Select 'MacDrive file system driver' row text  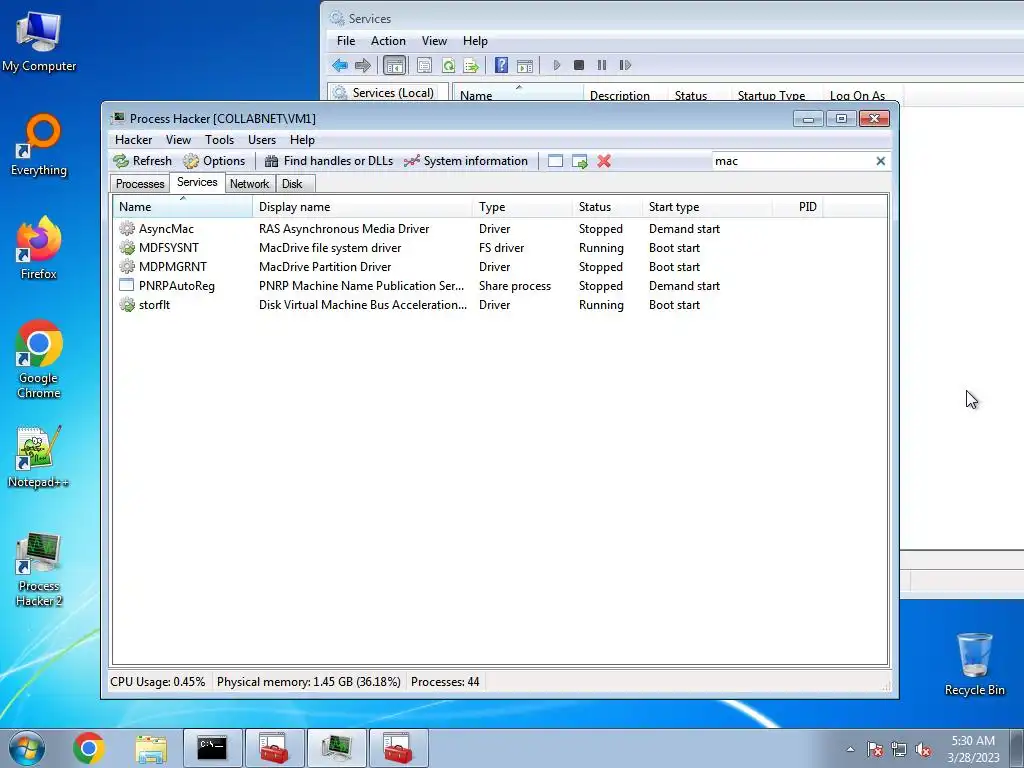coord(330,248)
